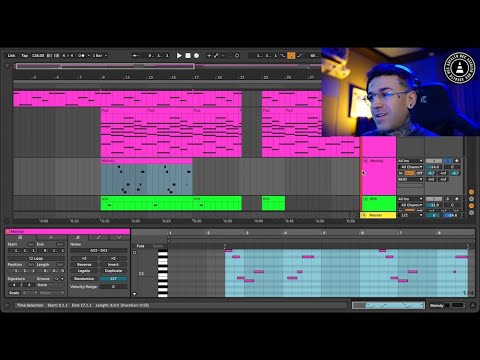480x360 pixels.
Task: Open the Groove None dropdown
Action: click(x=50, y=285)
